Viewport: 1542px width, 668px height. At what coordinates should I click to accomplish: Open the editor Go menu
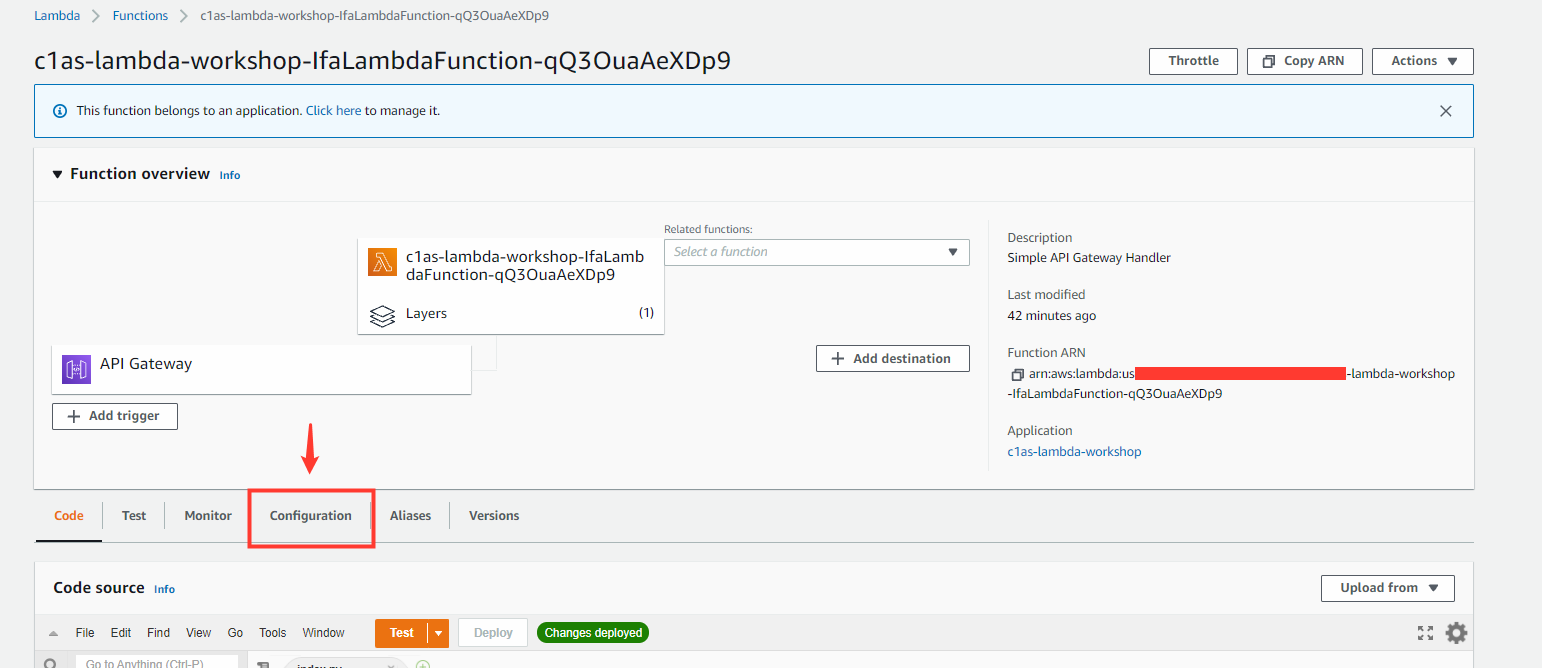coord(235,633)
